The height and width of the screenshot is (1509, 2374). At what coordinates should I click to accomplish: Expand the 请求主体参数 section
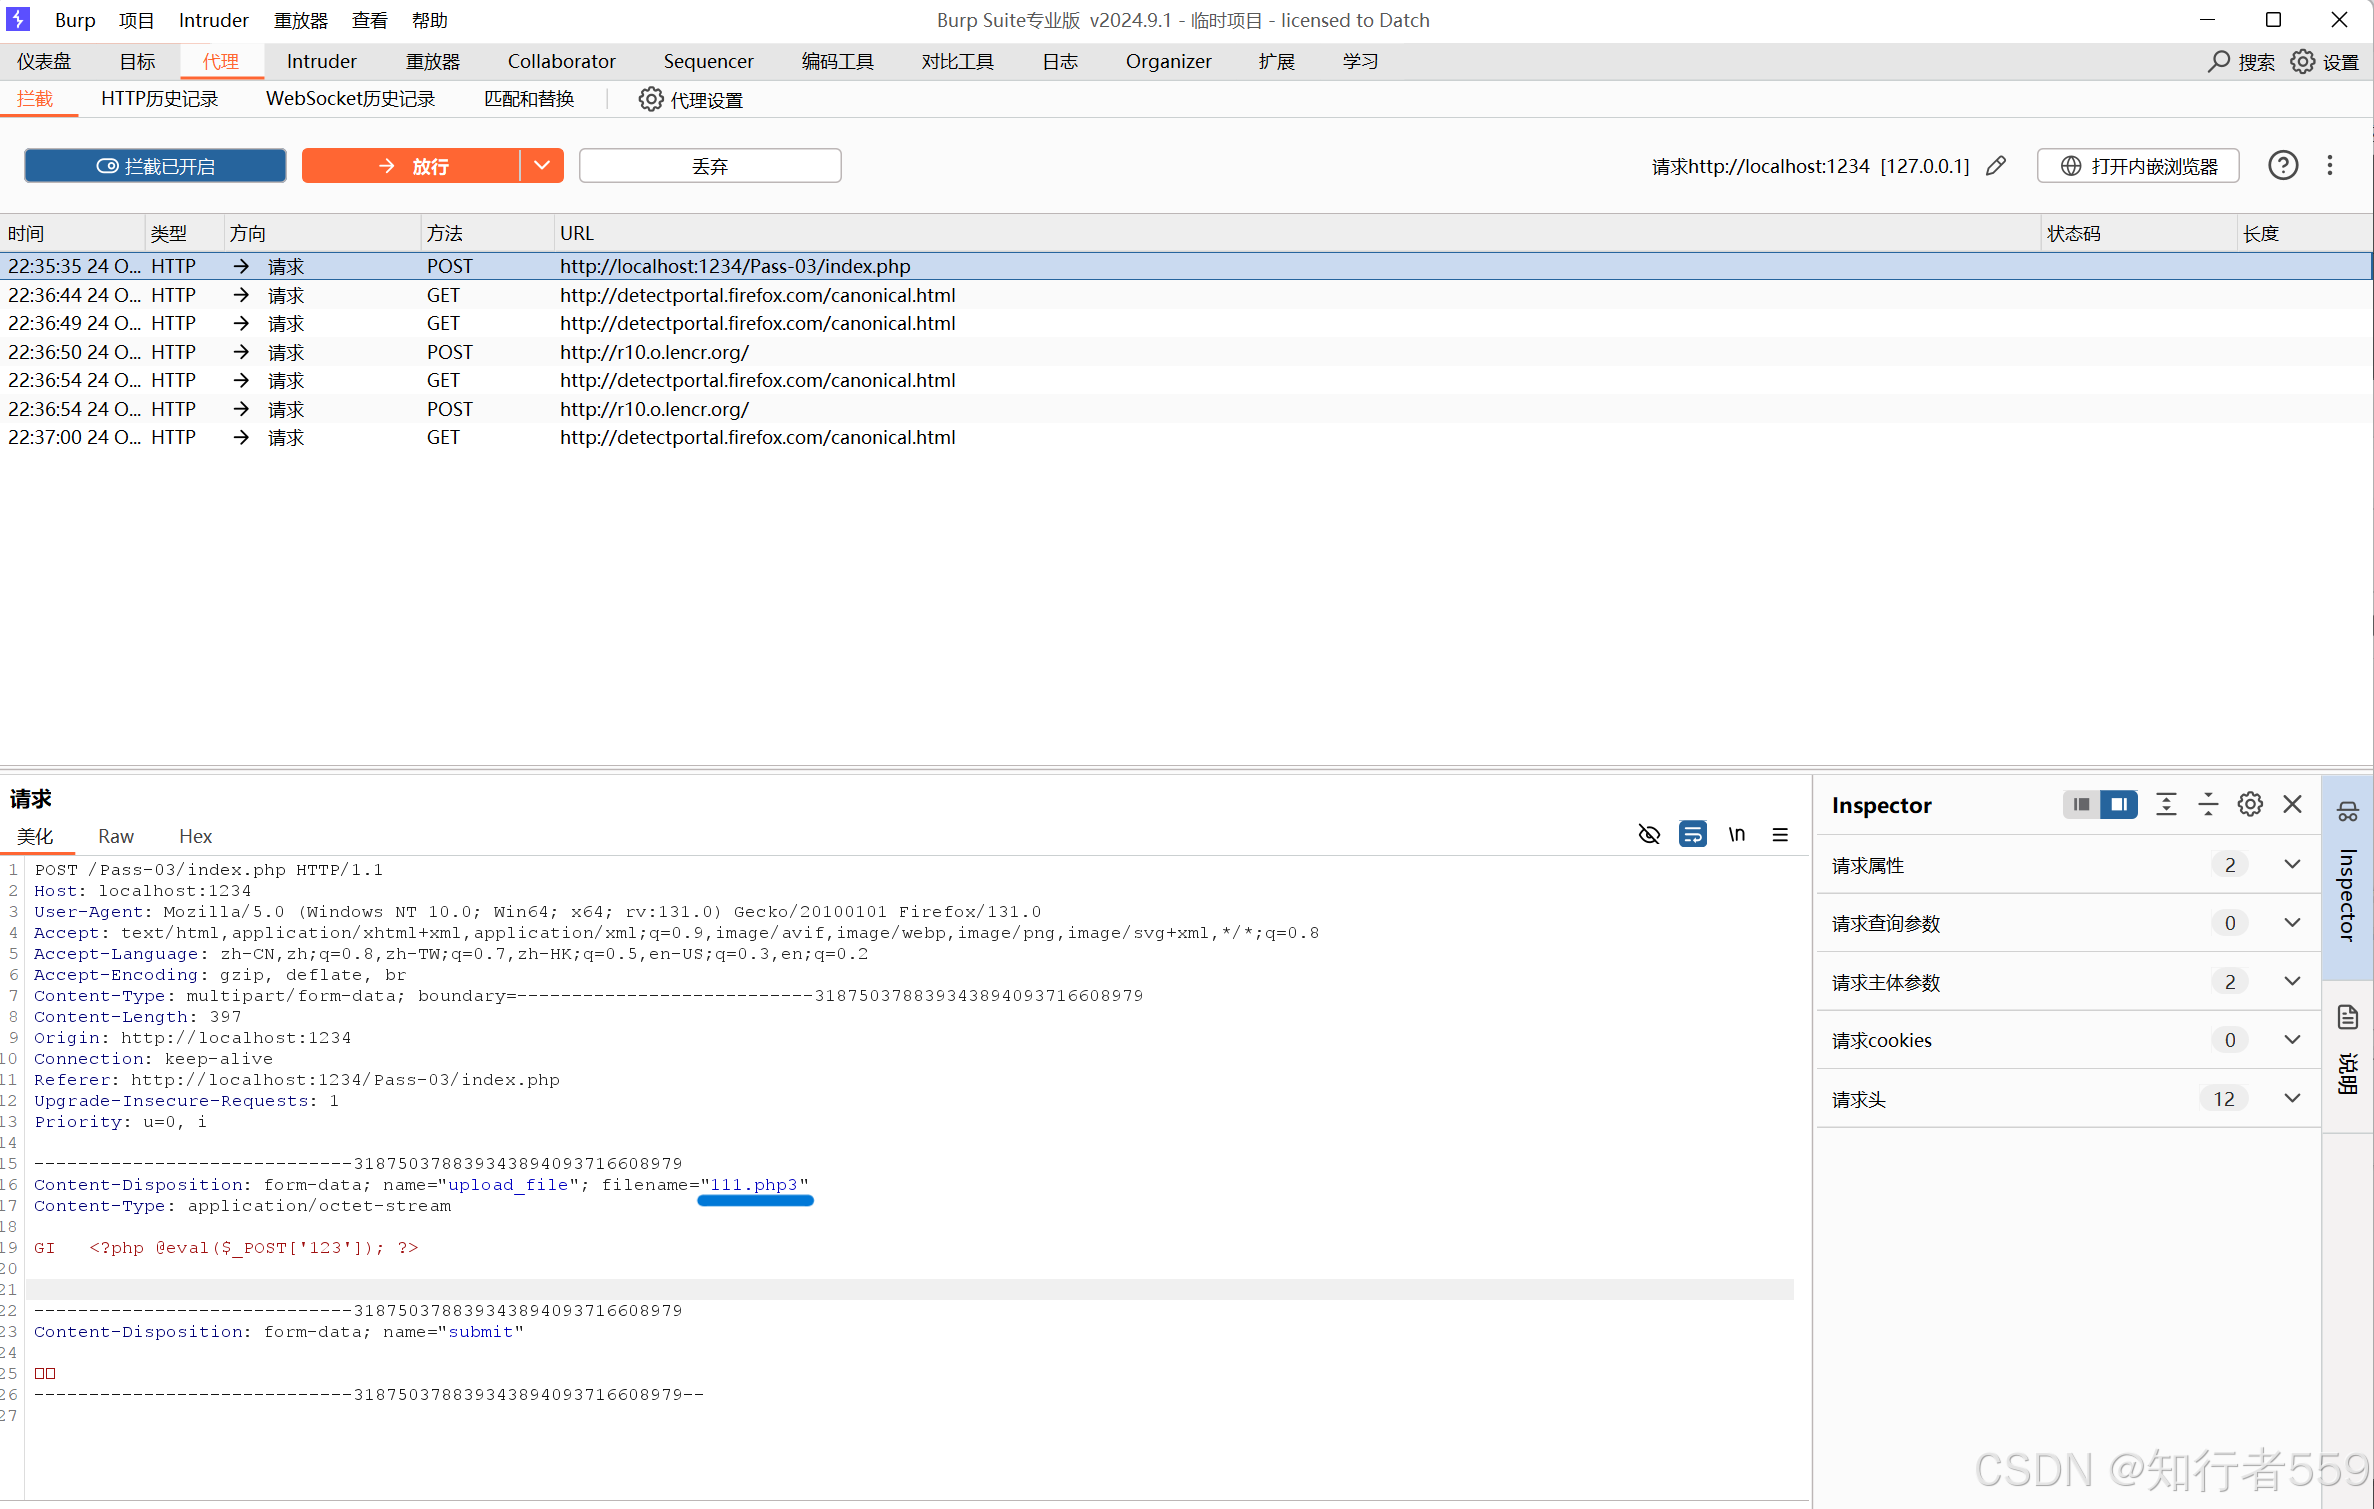(x=2292, y=981)
